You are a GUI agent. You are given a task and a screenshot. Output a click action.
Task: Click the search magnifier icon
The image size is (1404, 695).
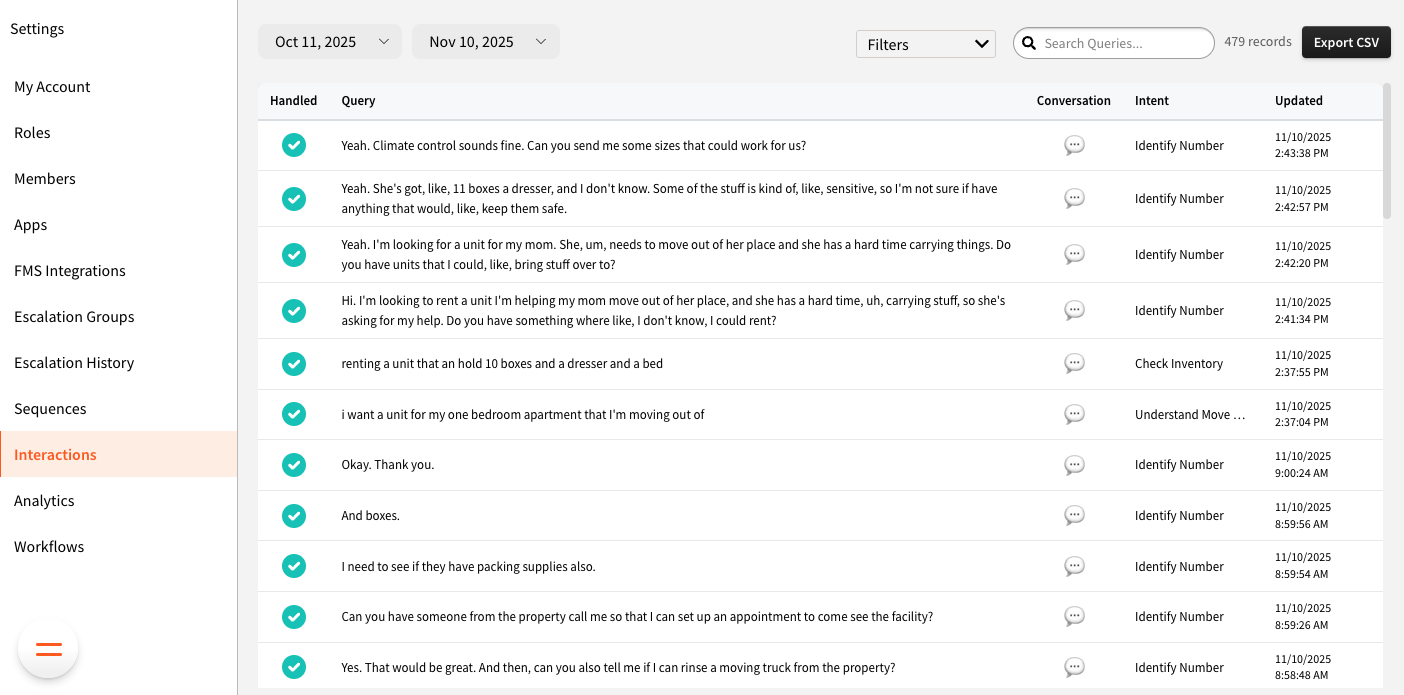[x=1029, y=43]
